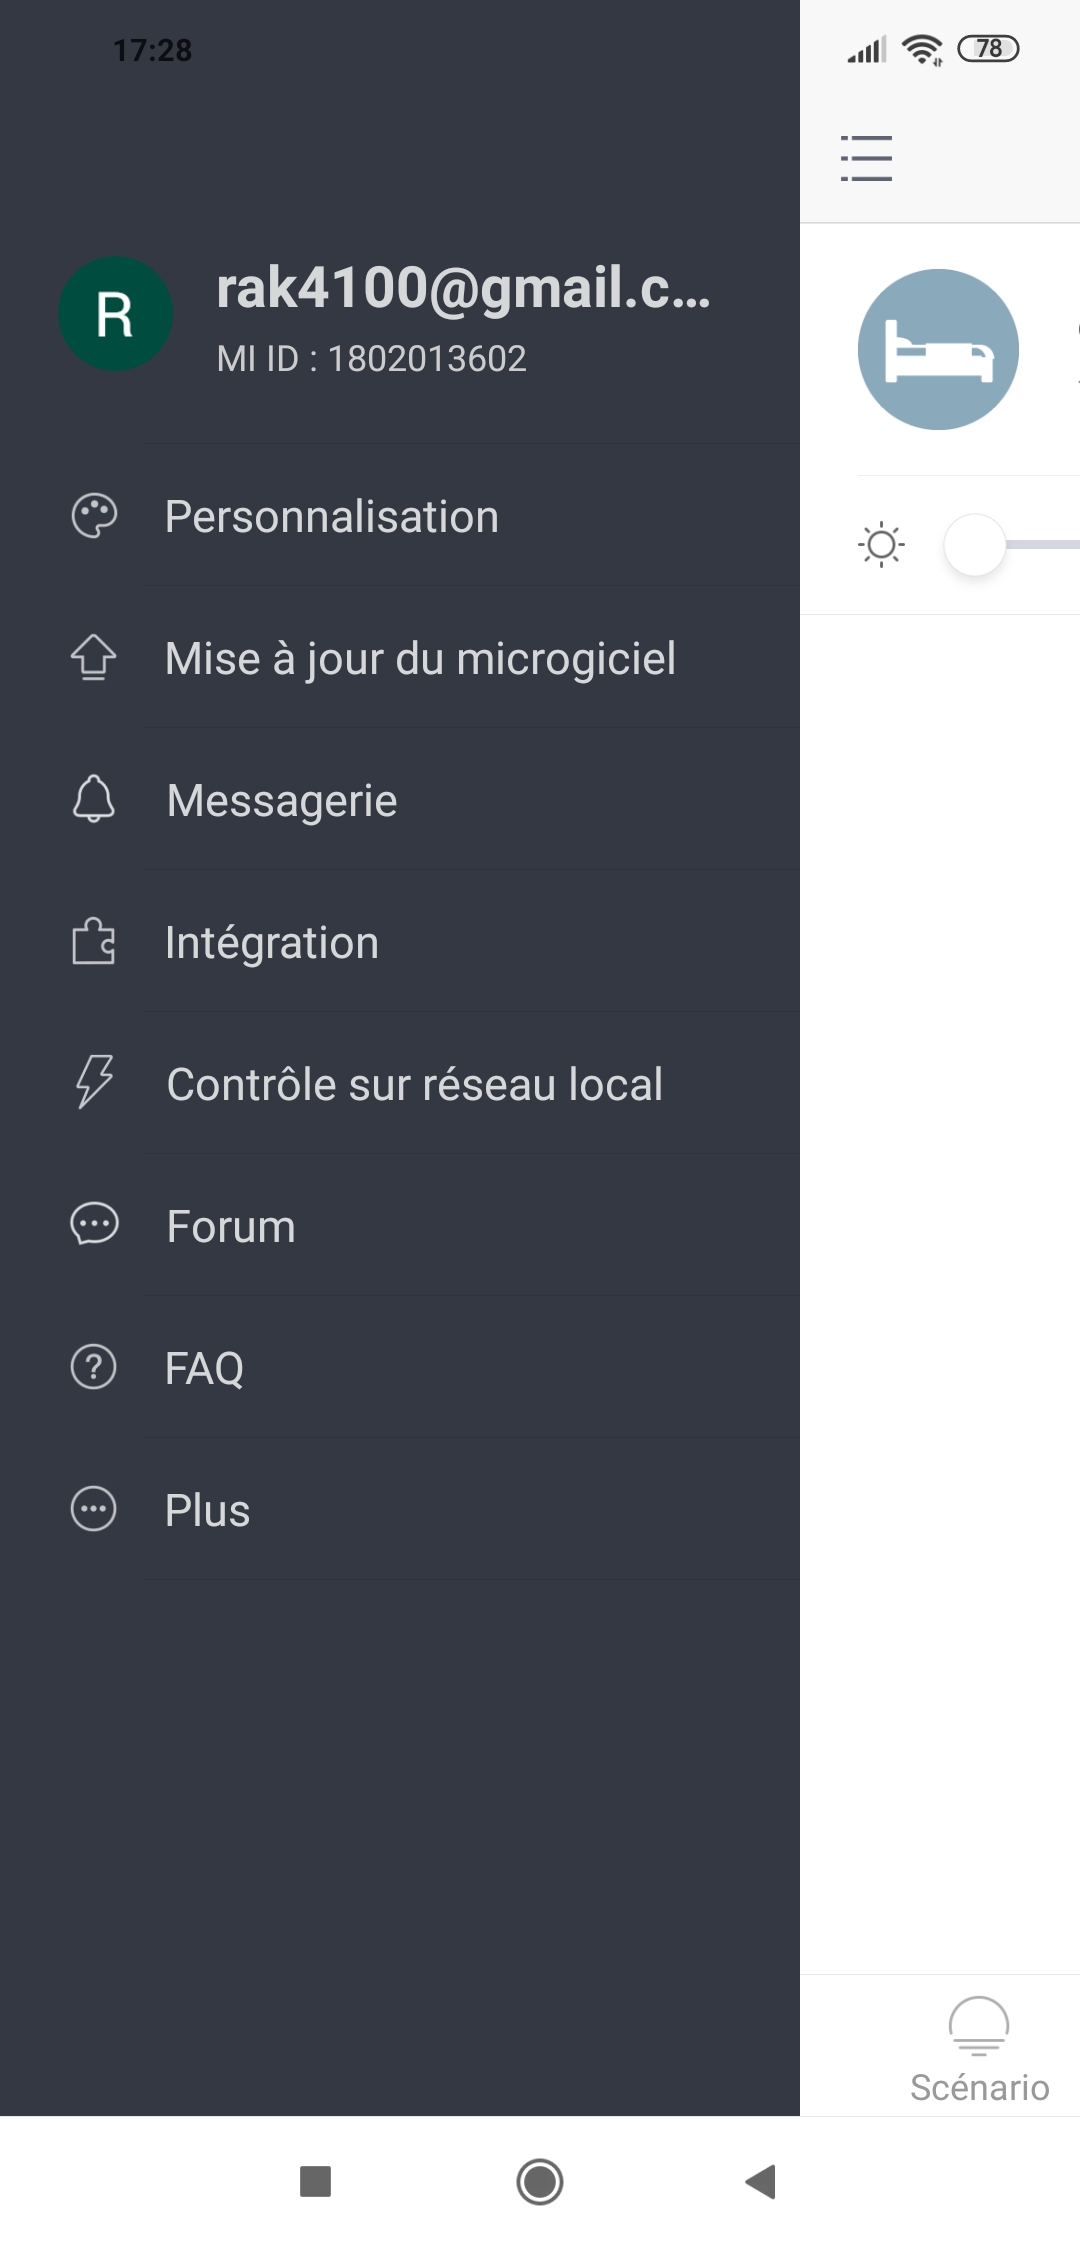Tap the green R profile avatar
1080x2246 pixels.
(x=116, y=314)
